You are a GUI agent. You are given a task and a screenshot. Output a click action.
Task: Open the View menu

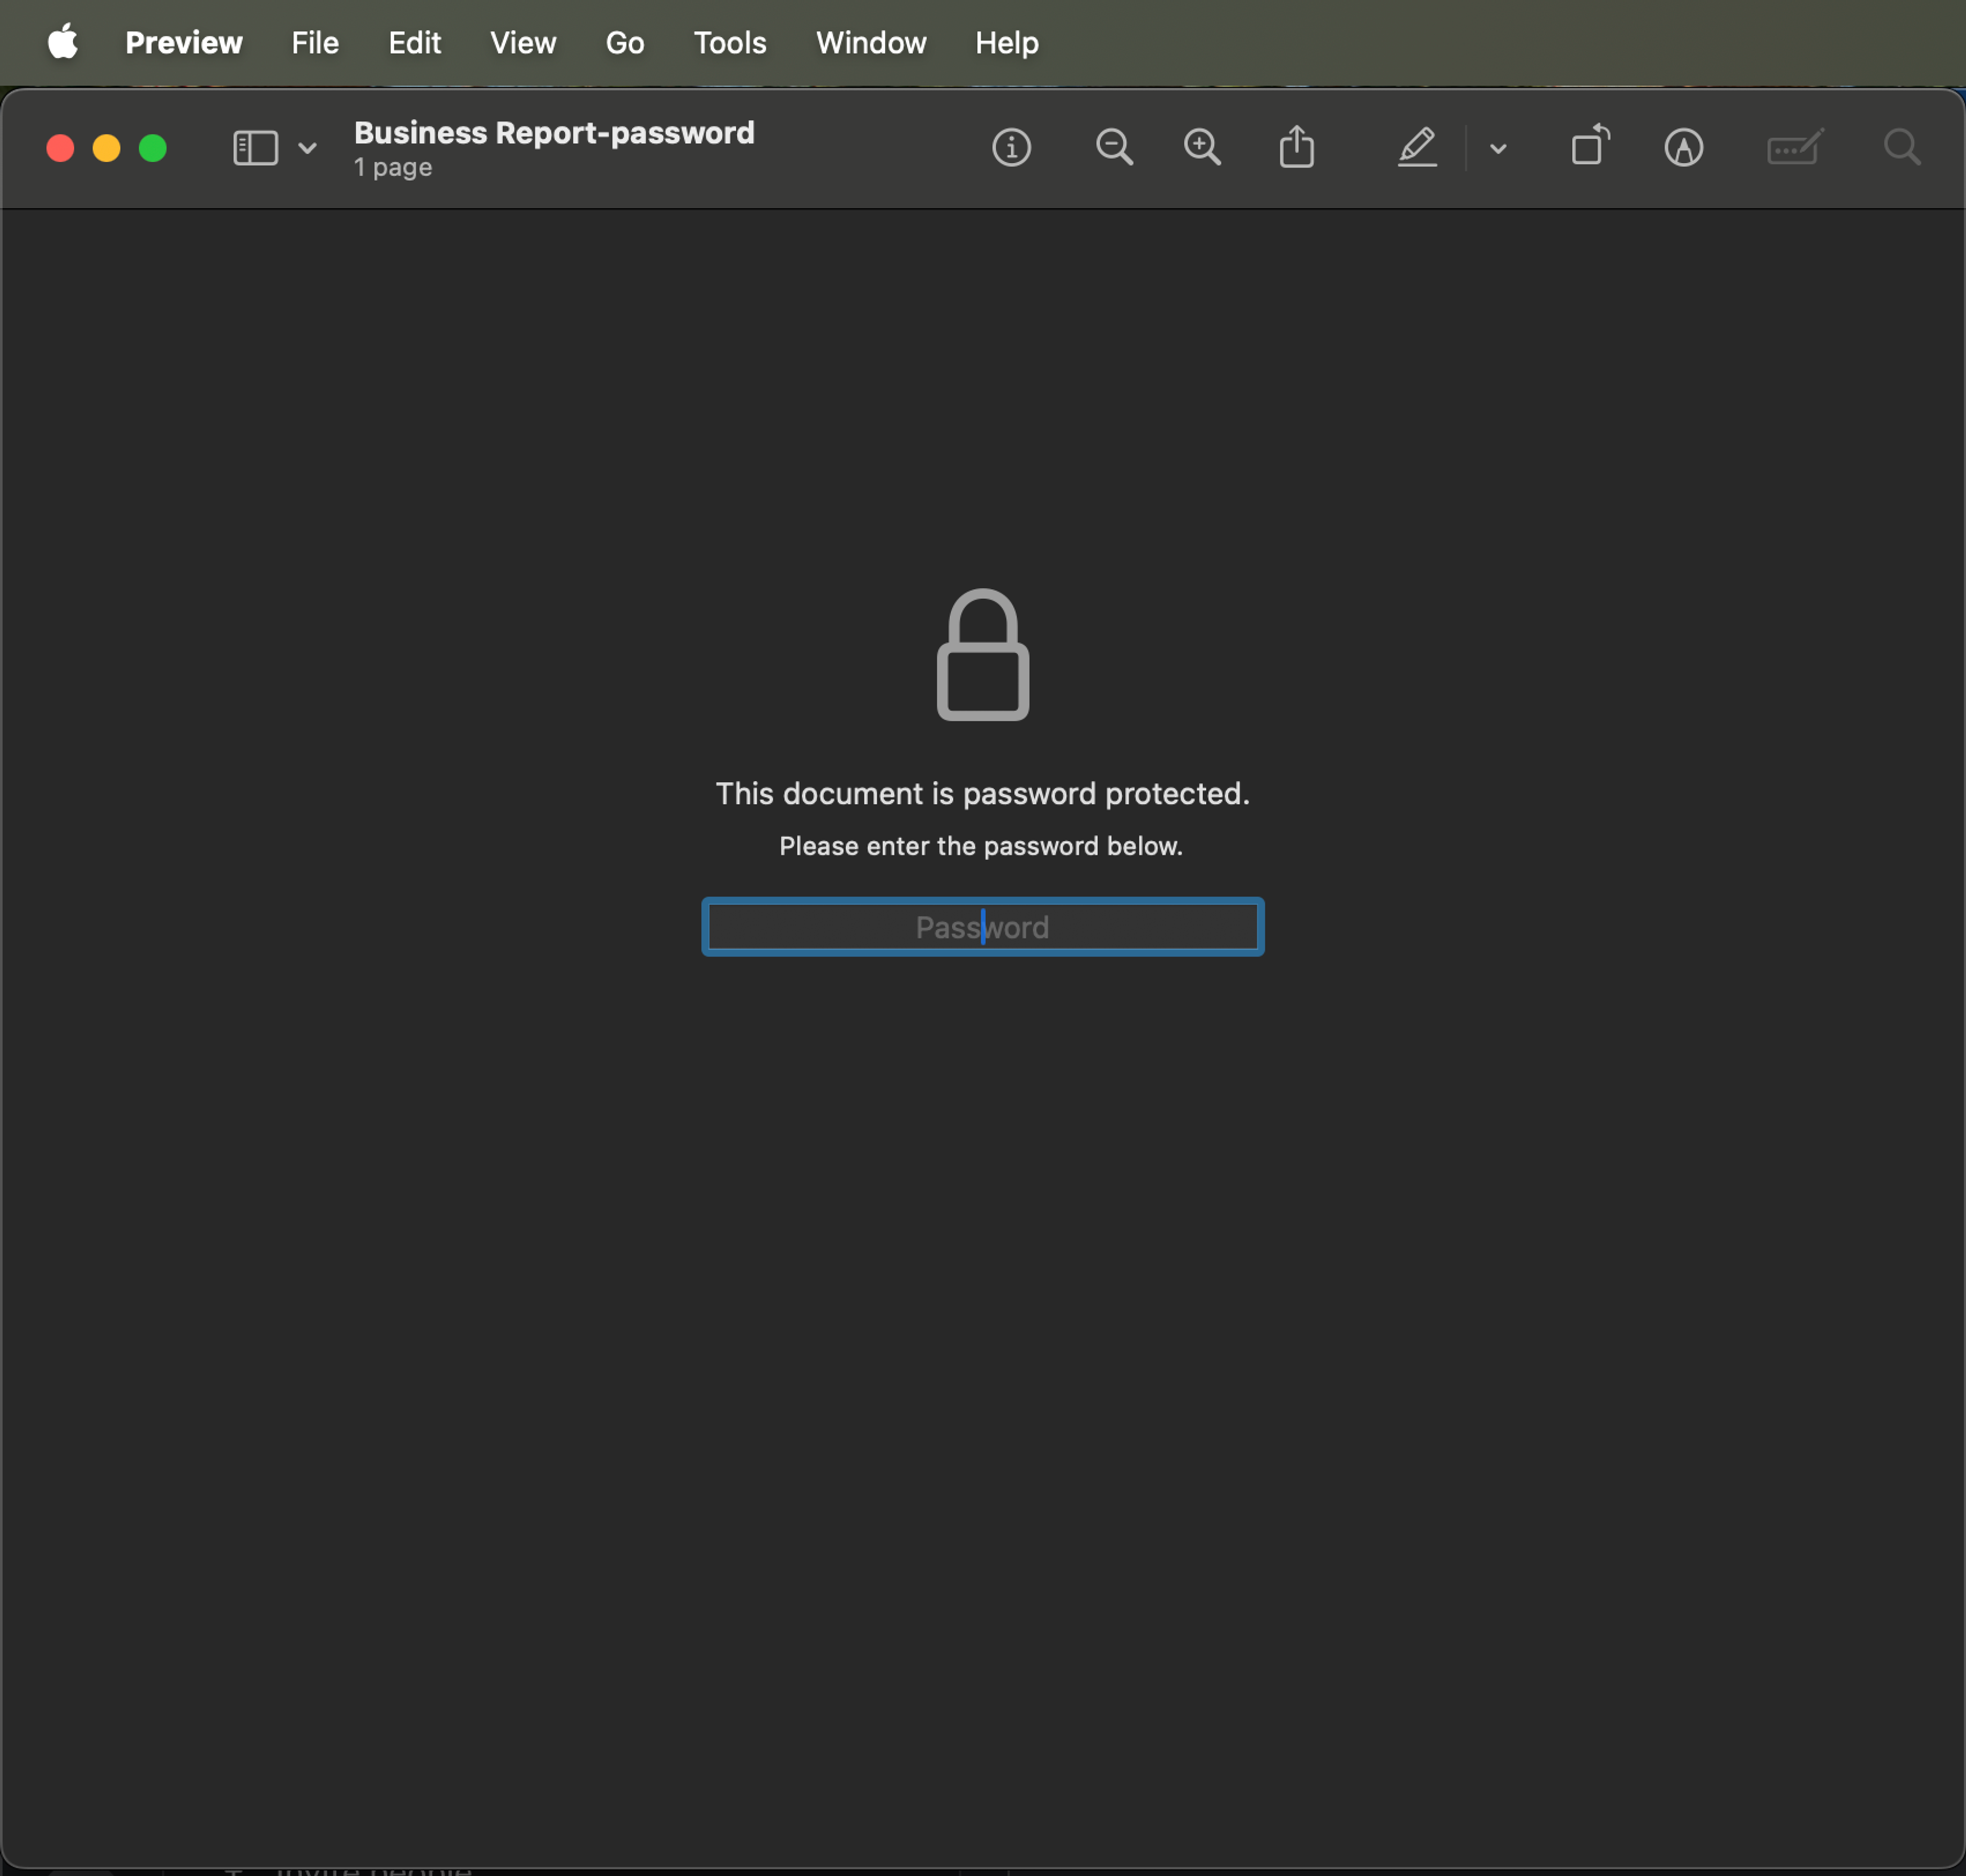point(523,43)
